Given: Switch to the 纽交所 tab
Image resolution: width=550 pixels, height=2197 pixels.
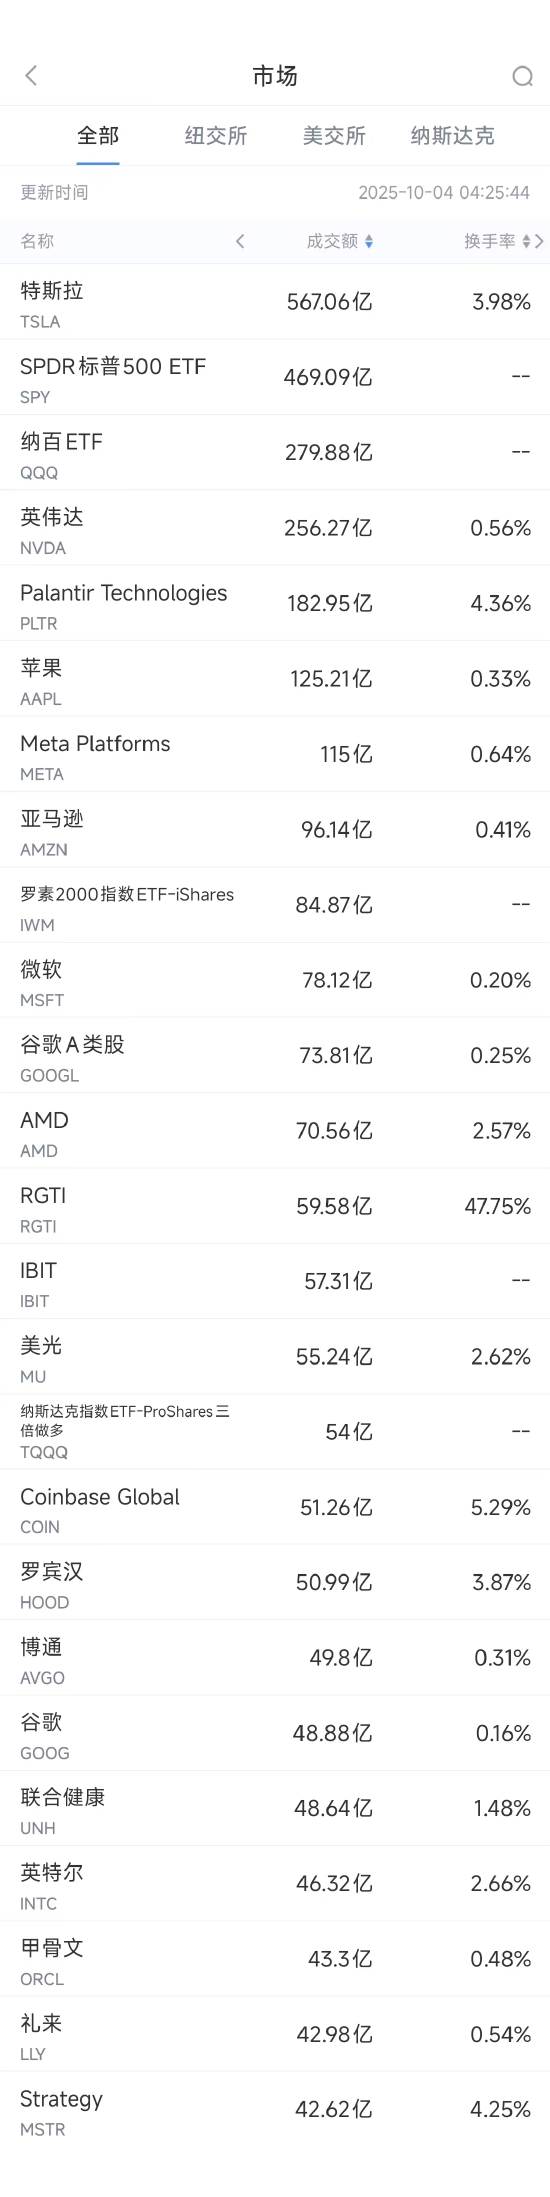Looking at the screenshot, I should pyautogui.click(x=216, y=135).
